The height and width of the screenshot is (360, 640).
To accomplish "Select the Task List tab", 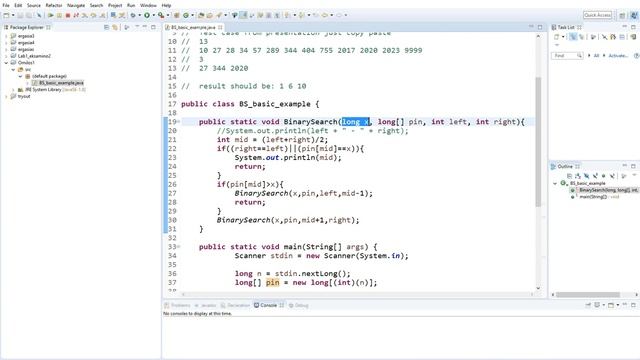I will tap(566, 27).
